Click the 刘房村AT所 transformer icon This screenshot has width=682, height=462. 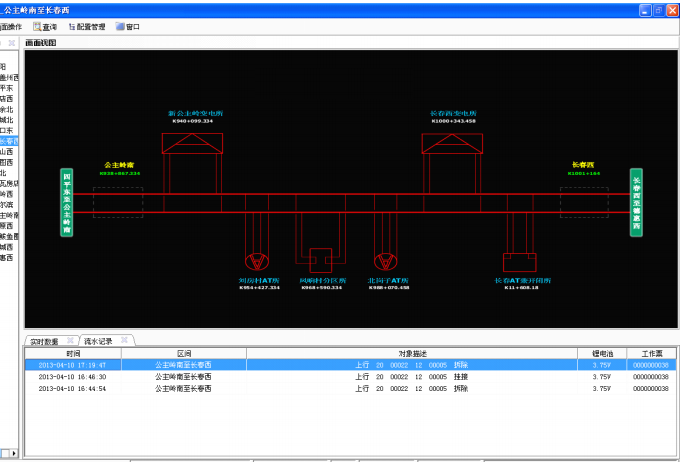(257, 262)
